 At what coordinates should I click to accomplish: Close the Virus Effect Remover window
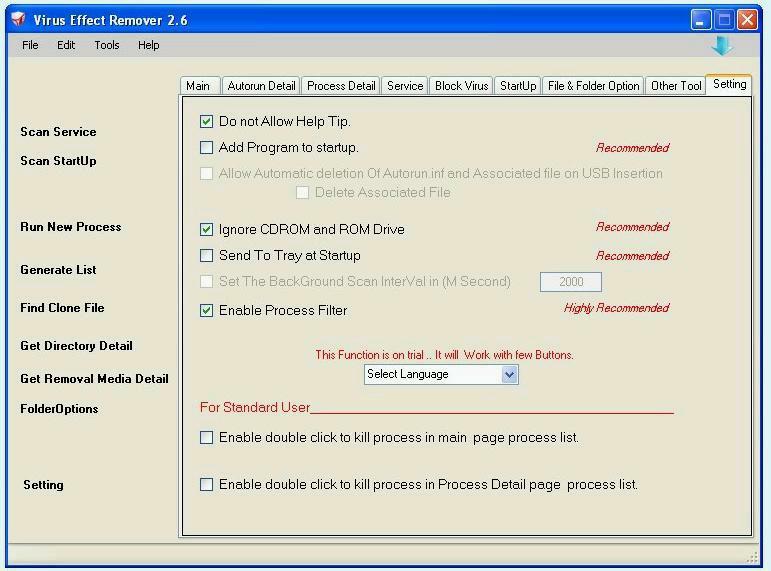click(747, 20)
